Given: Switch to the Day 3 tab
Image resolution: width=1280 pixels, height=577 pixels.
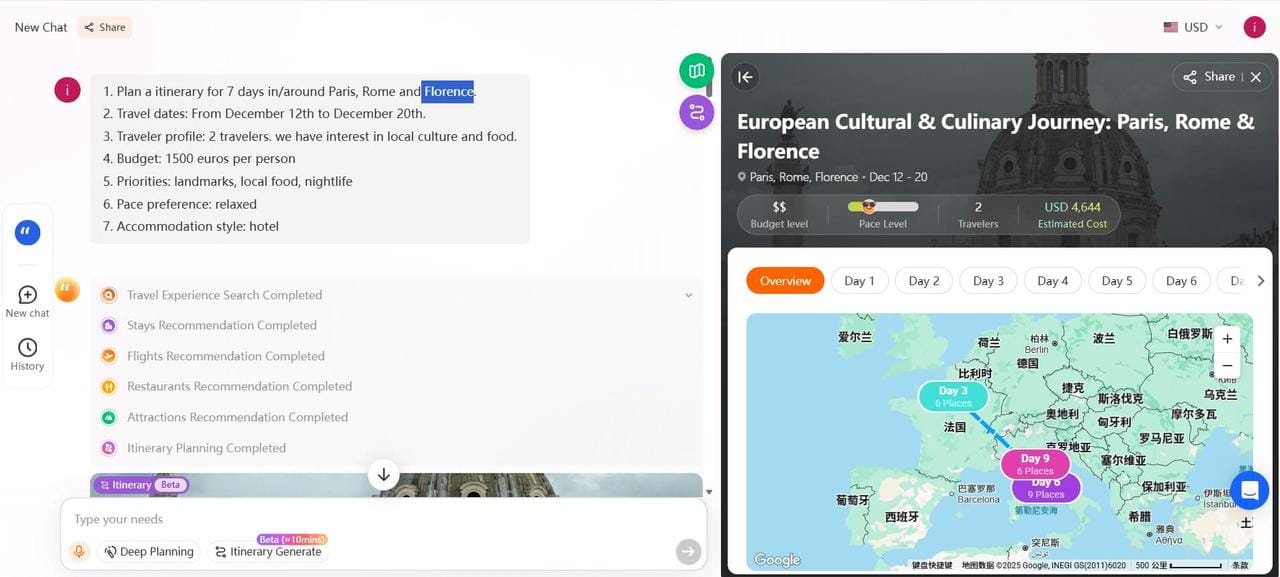Looking at the screenshot, I should (x=988, y=281).
